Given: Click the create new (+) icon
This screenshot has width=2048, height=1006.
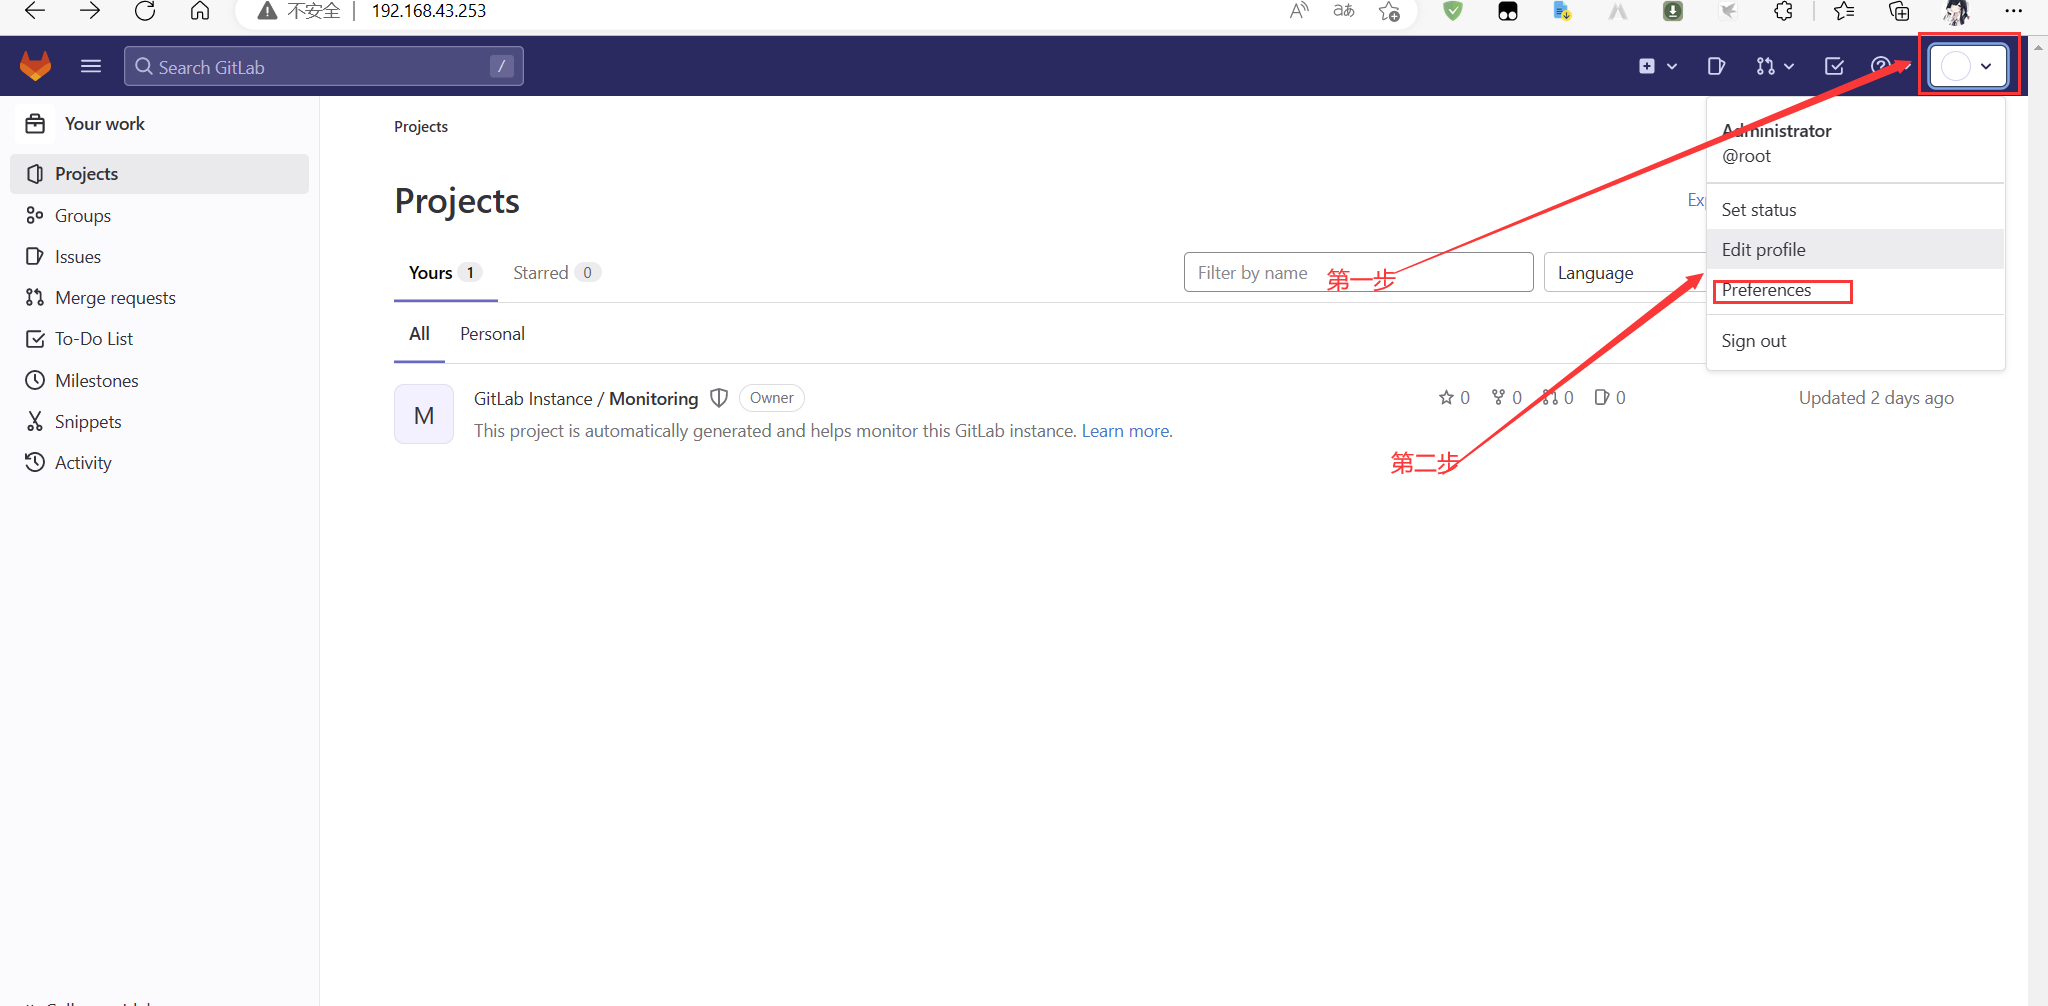Looking at the screenshot, I should [x=1647, y=65].
